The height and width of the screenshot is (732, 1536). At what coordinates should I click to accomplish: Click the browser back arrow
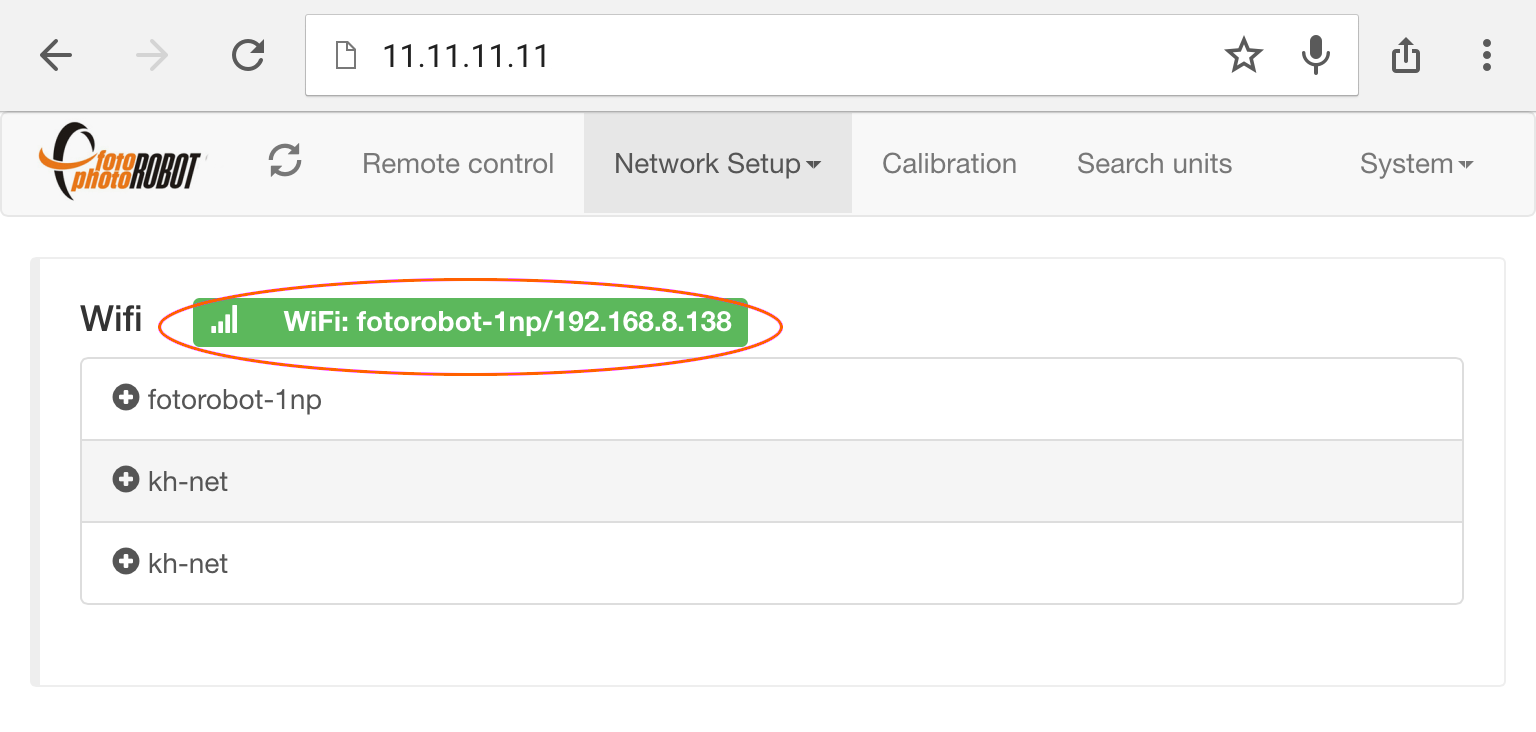[x=56, y=55]
